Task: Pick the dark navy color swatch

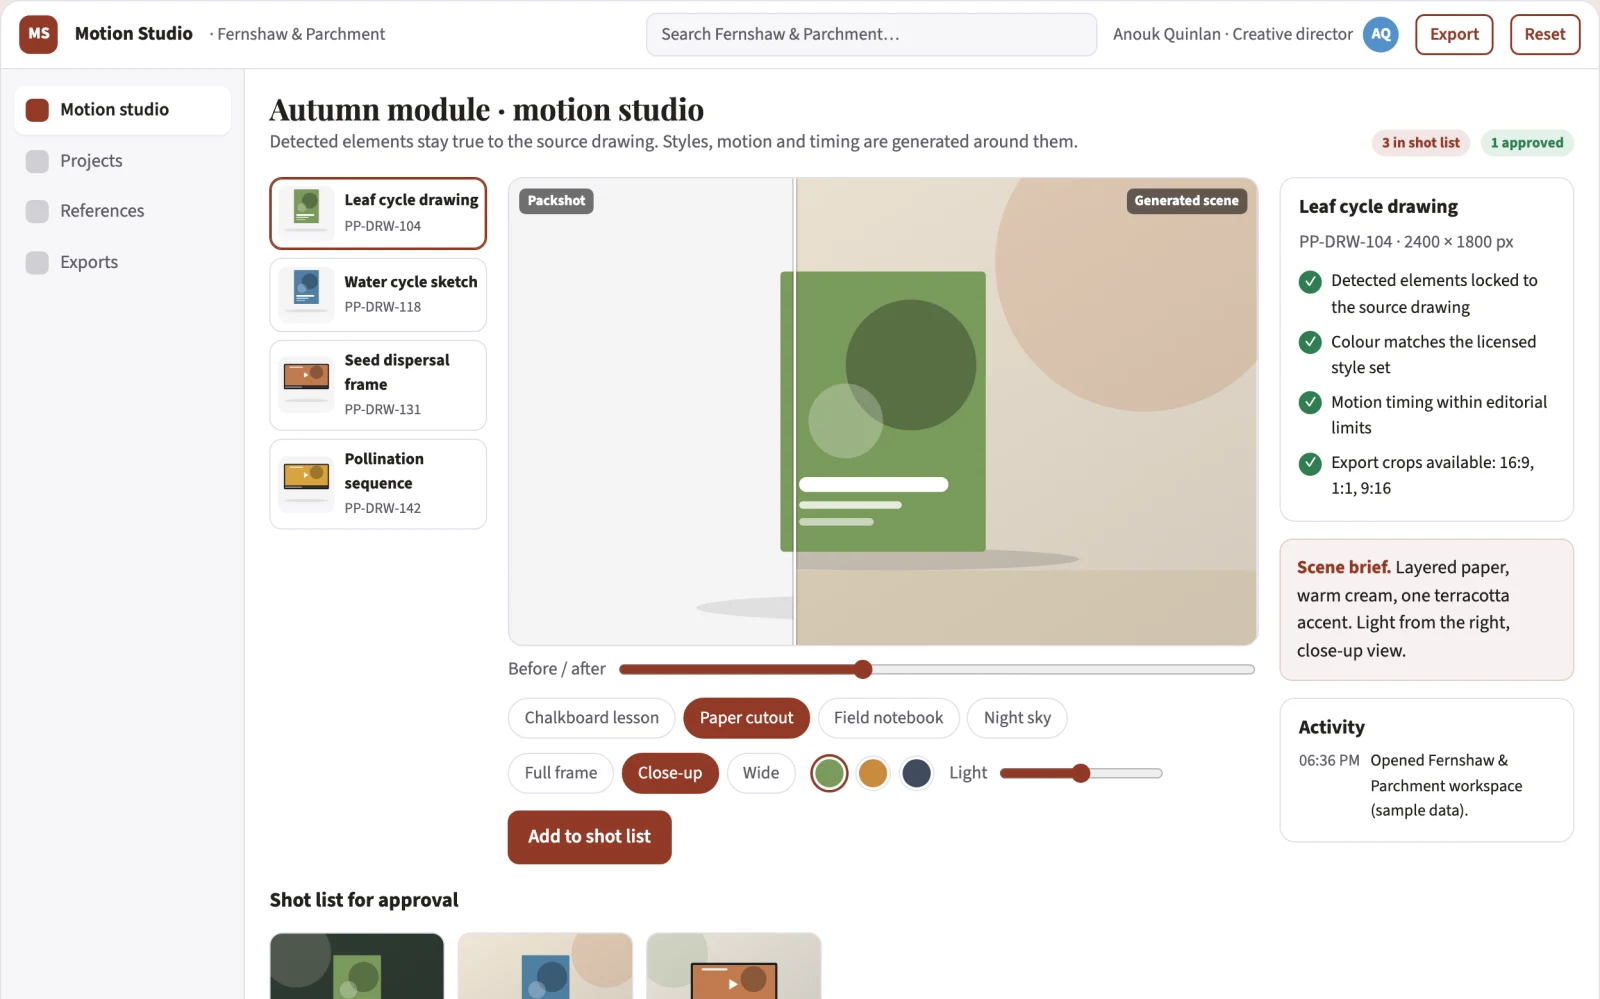Action: coord(917,773)
